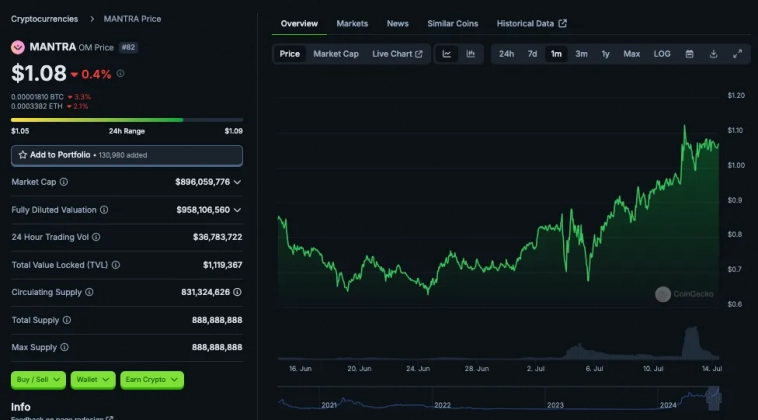Image resolution: width=758 pixels, height=420 pixels.
Task: Click the 24h Range progress bar
Action: pyautogui.click(x=127, y=119)
